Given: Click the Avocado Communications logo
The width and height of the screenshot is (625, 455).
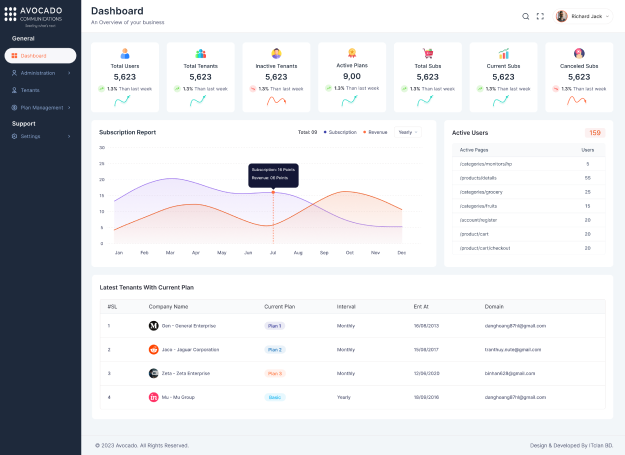Looking at the screenshot, I should point(40,15).
